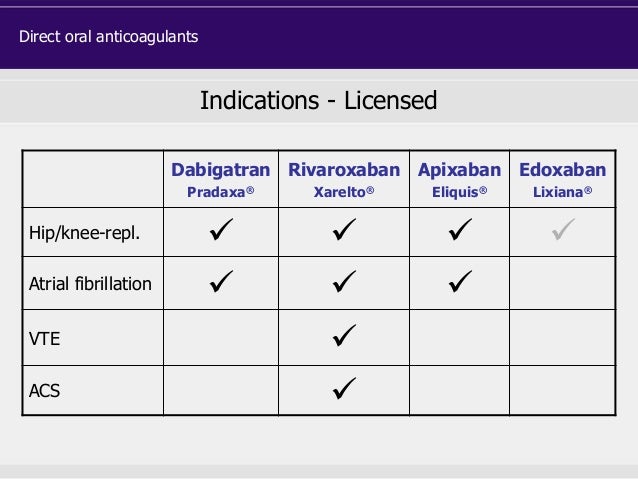638x479 pixels.
Task: Click the ACS row label
Action: point(44,391)
